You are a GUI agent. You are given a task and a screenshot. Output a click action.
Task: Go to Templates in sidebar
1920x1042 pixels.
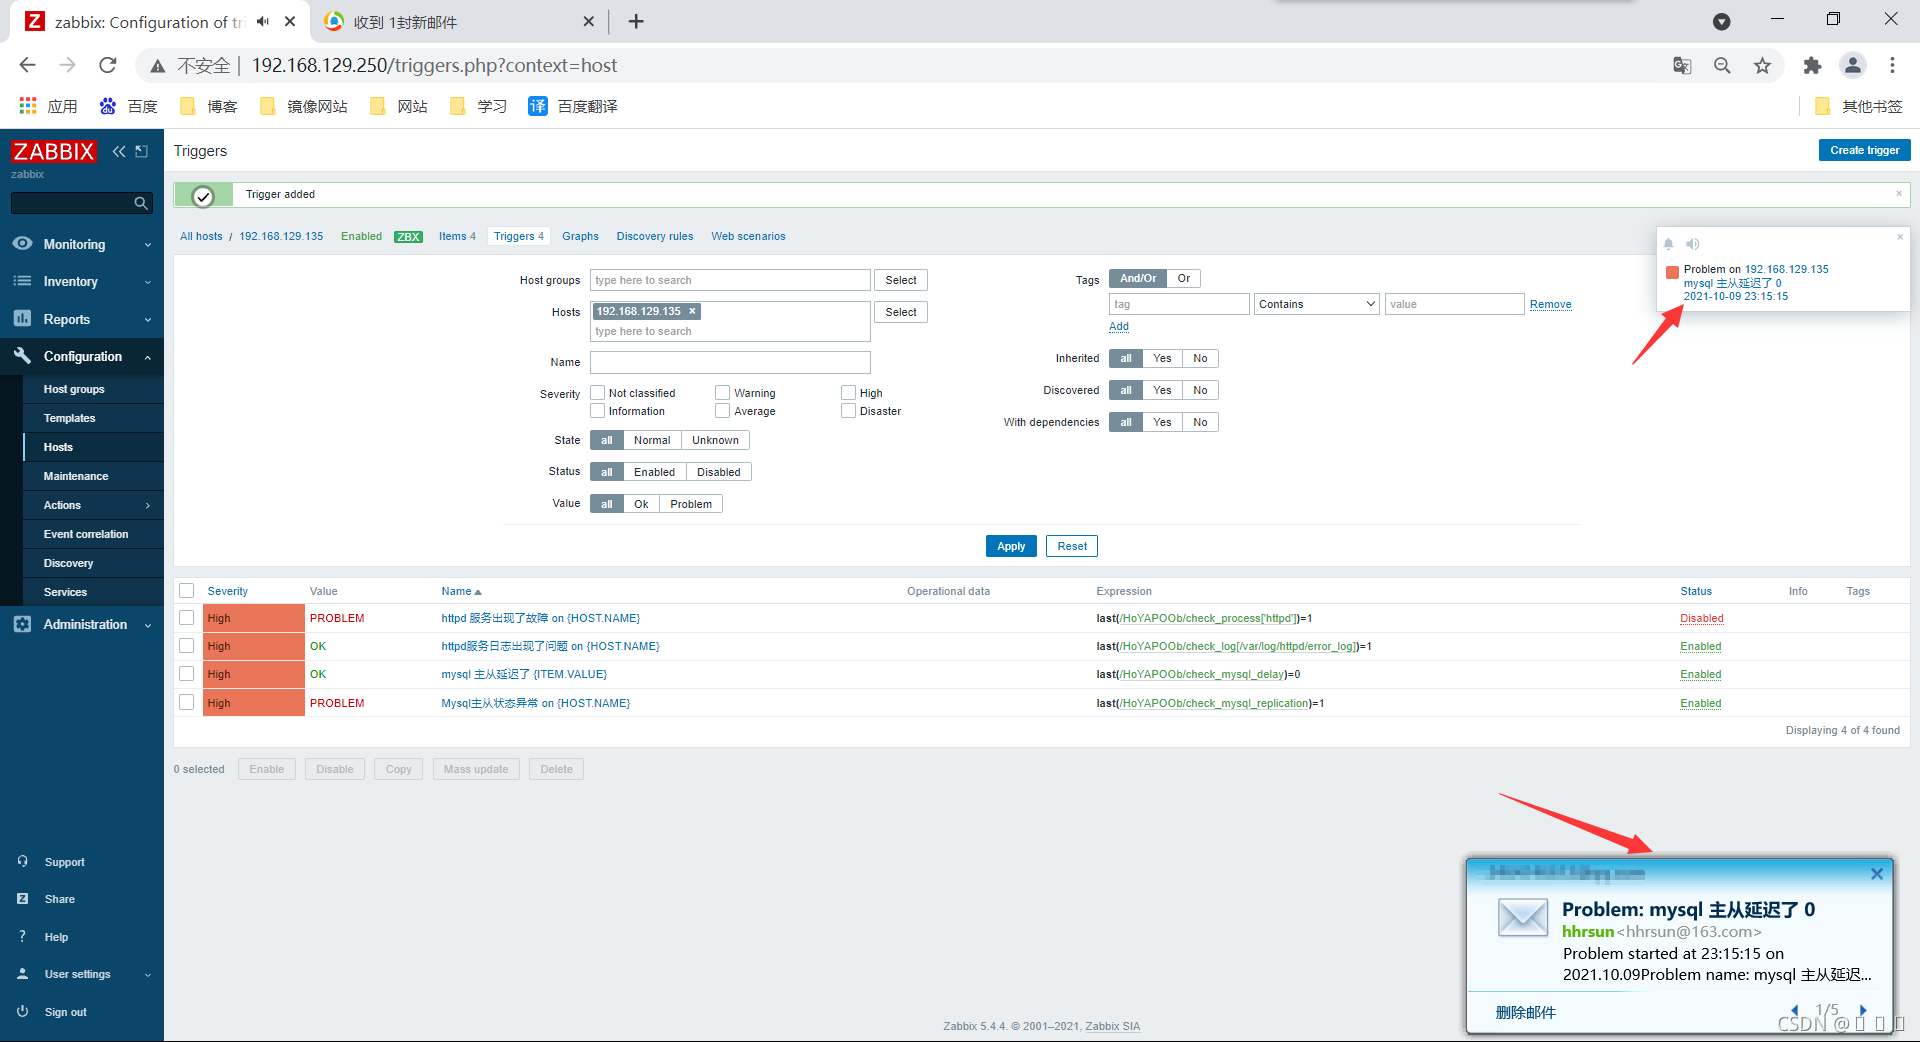tap(93, 418)
